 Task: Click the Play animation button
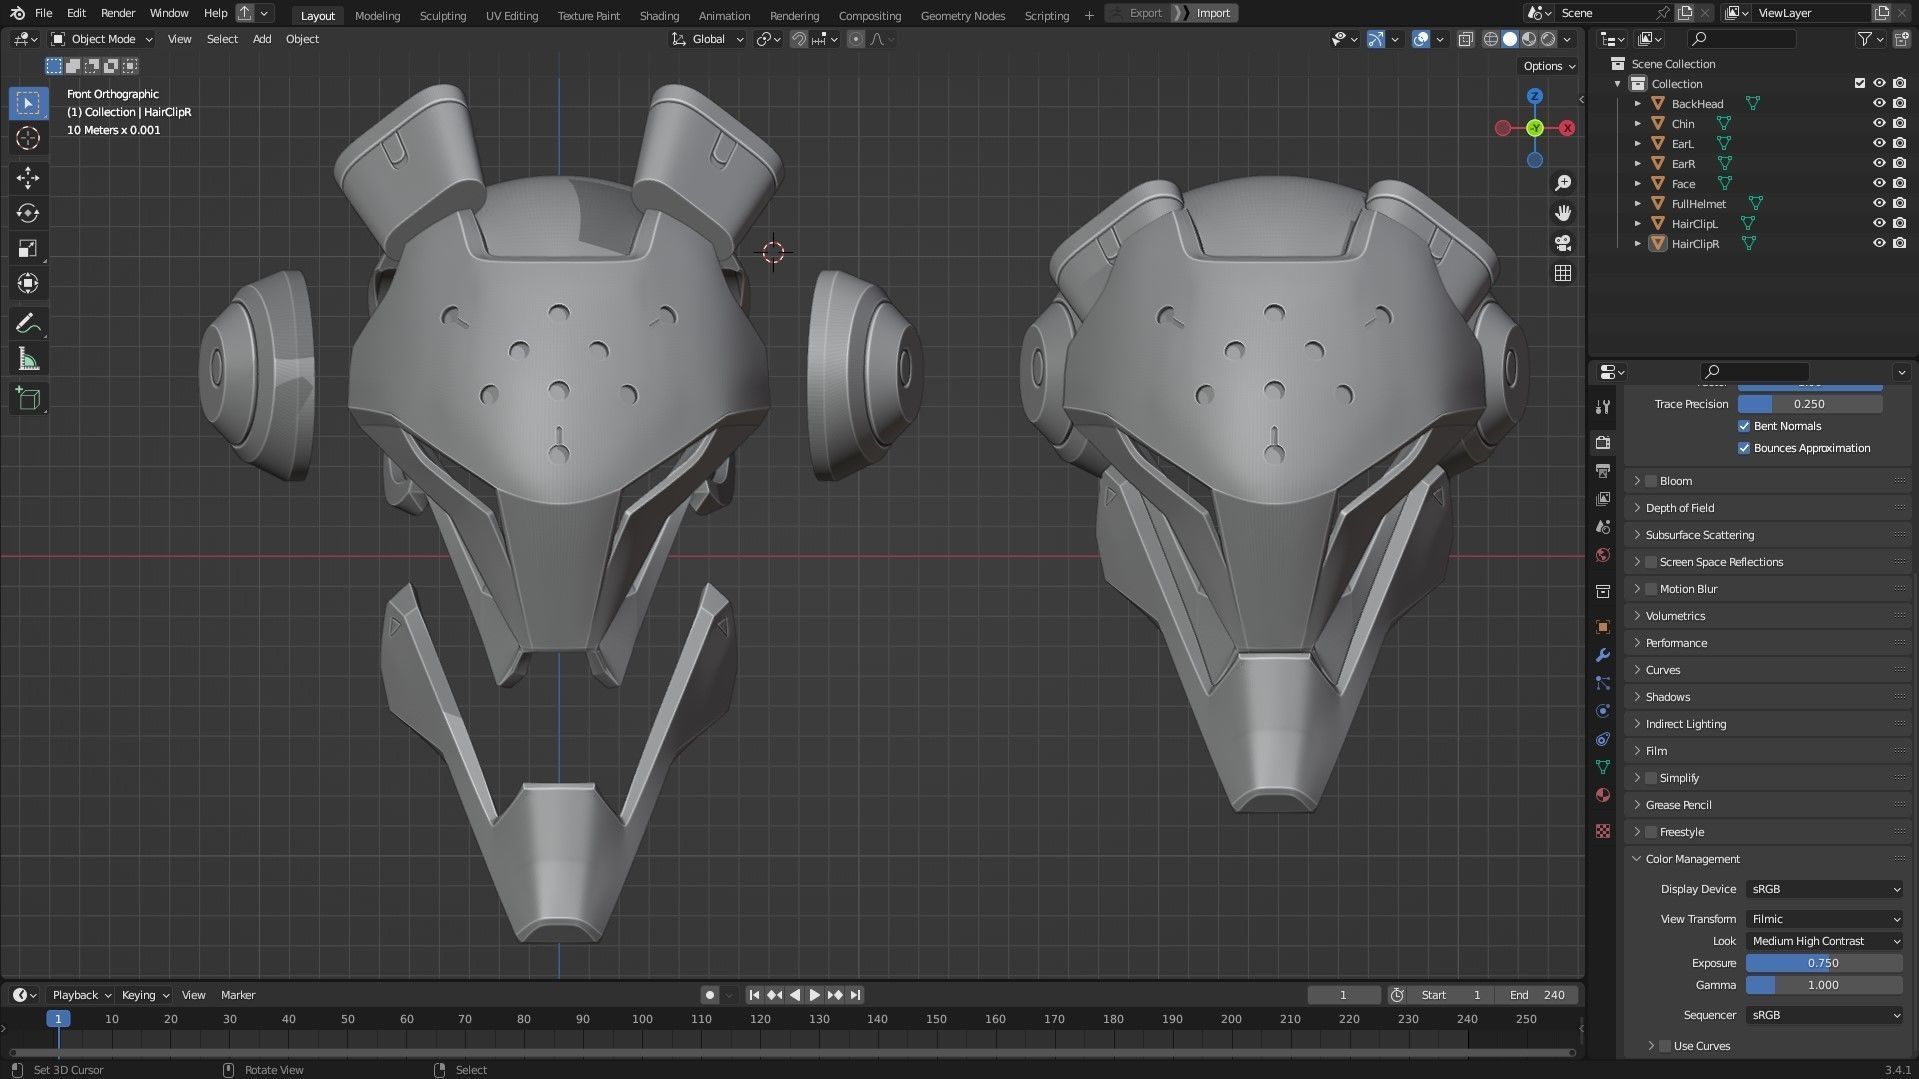[x=815, y=995]
